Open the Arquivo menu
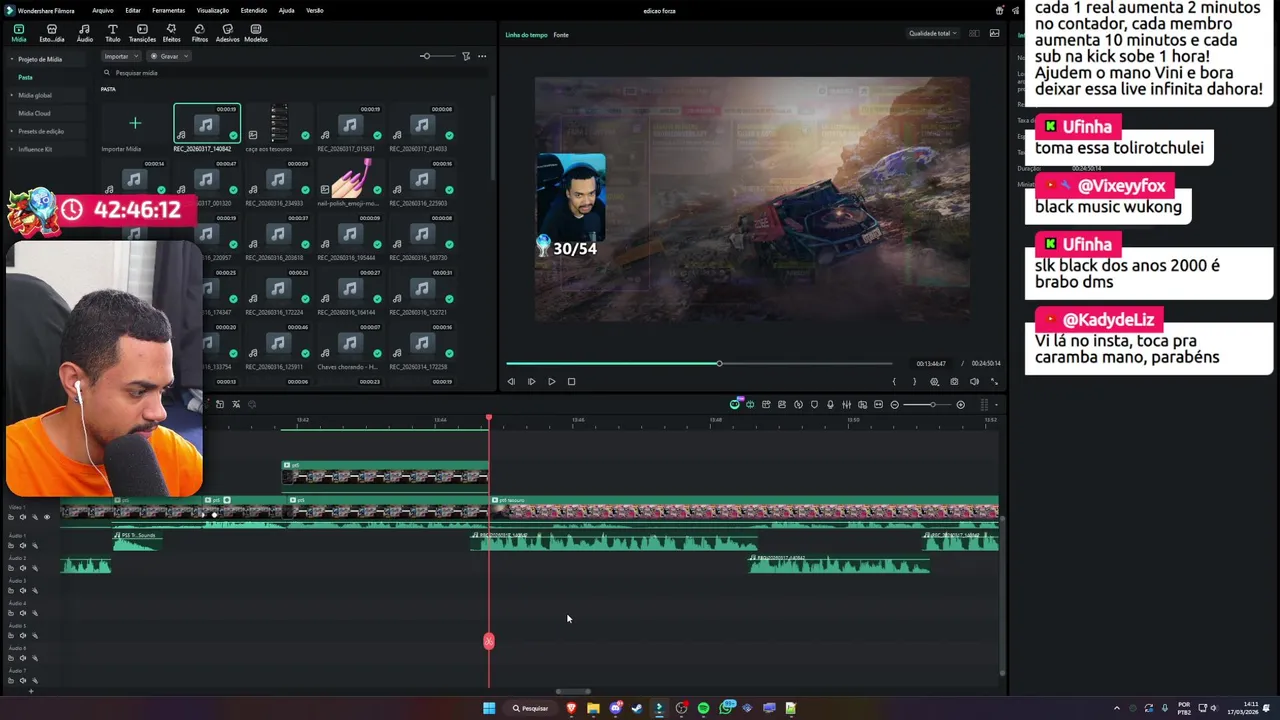Image resolution: width=1280 pixels, height=720 pixels. (x=102, y=10)
